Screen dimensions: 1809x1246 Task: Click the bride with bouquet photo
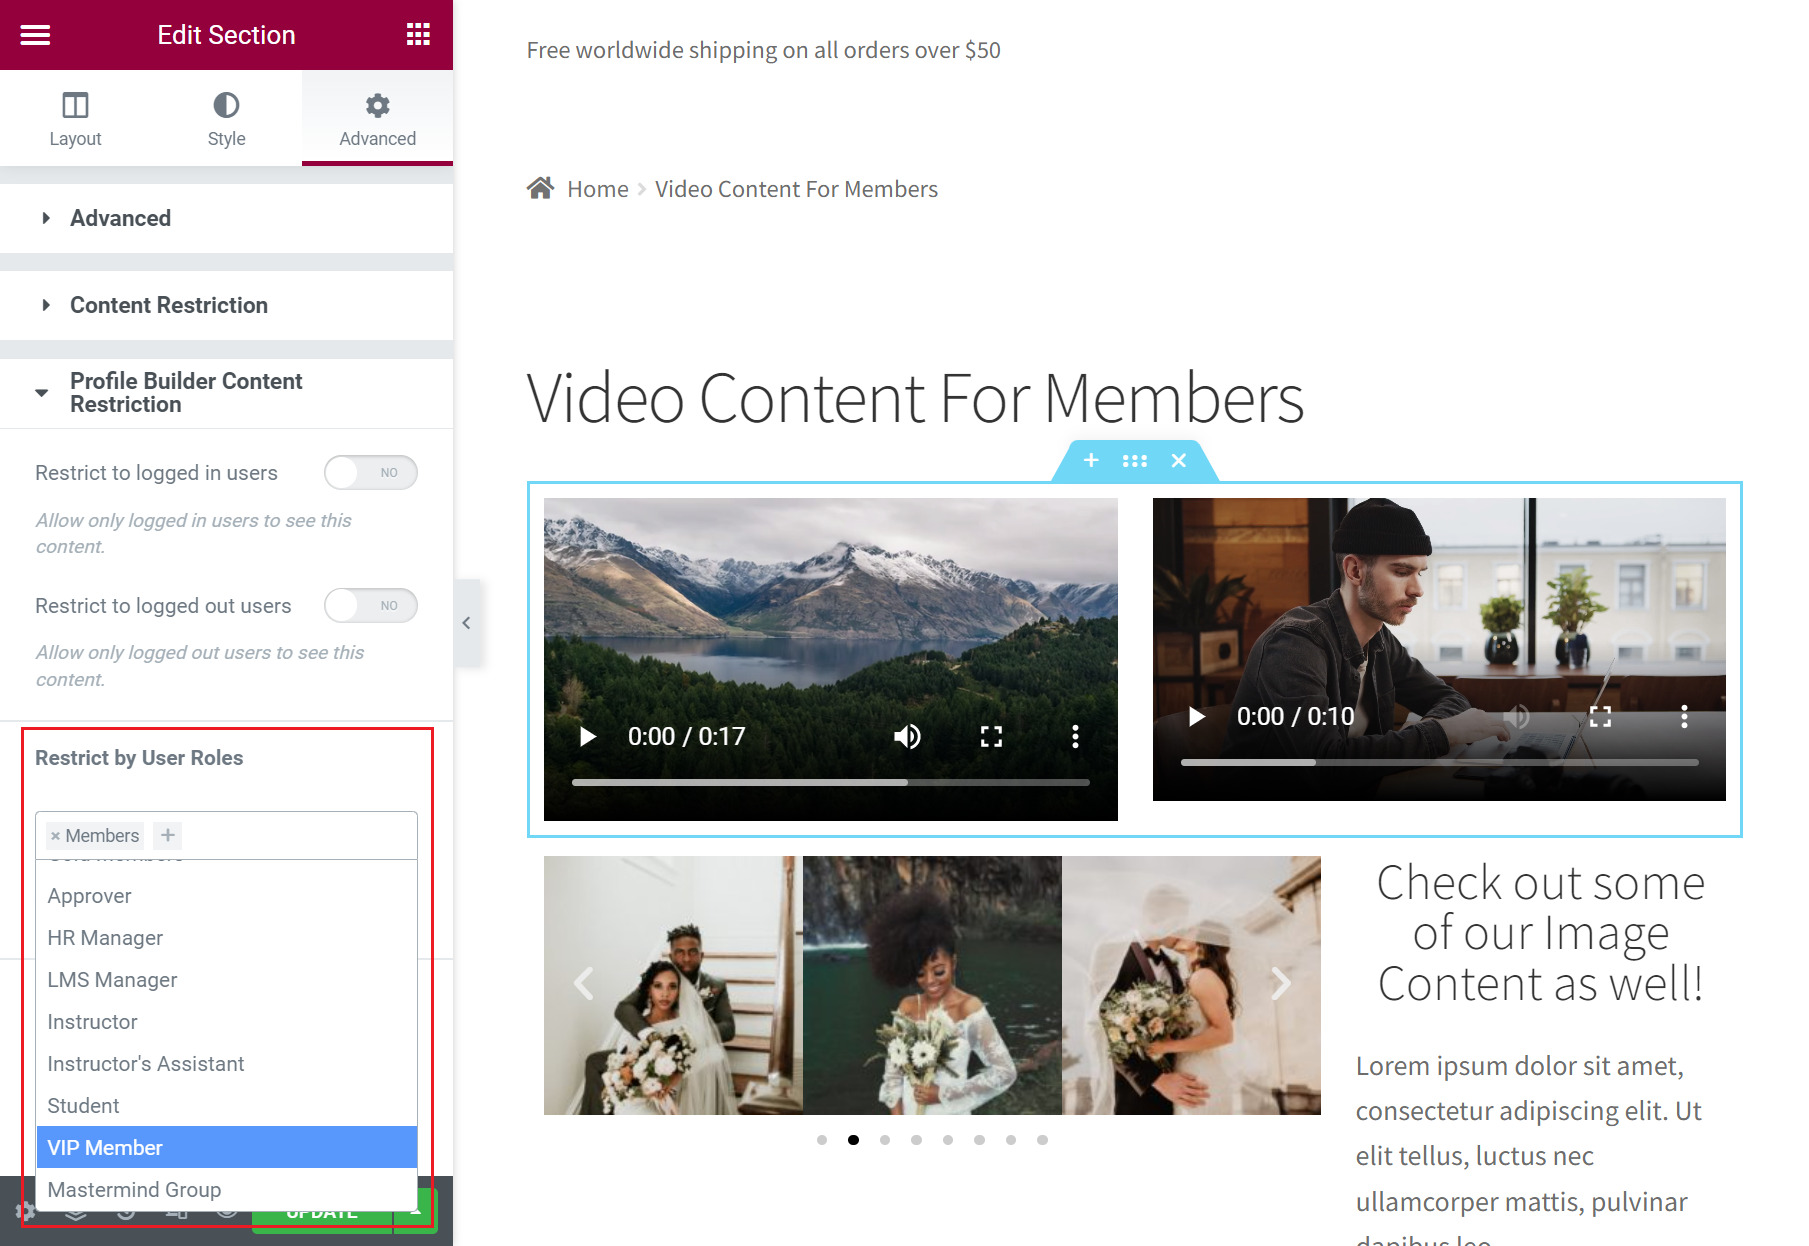(x=932, y=985)
